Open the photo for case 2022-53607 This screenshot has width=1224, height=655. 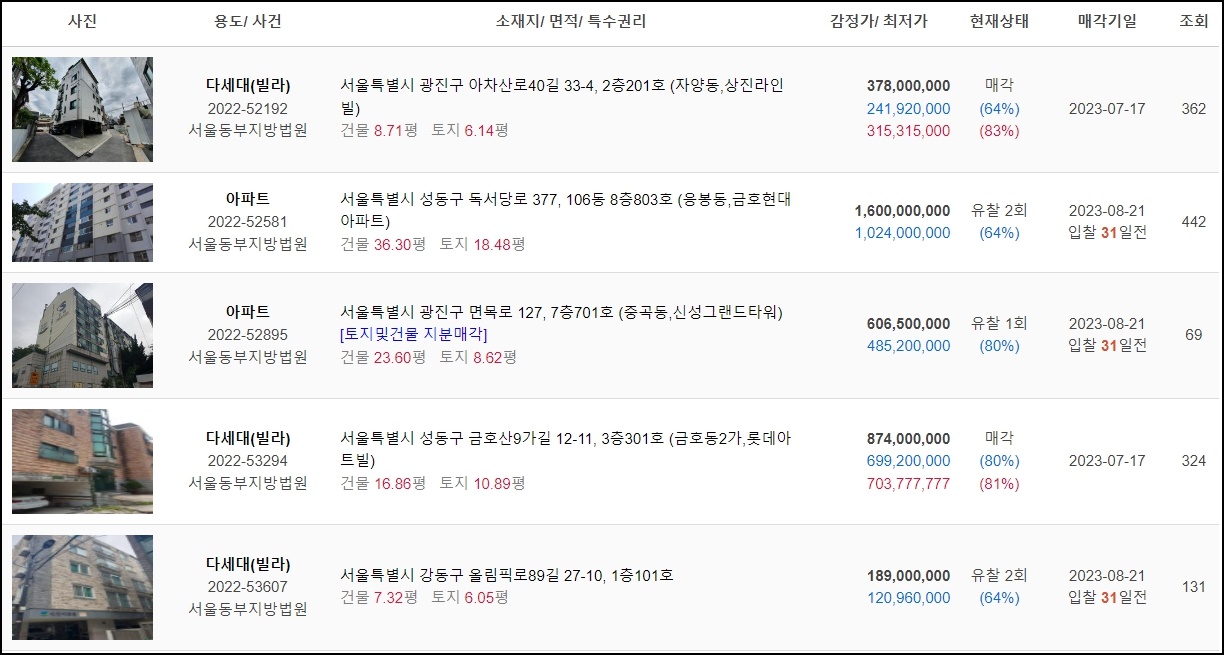[83, 587]
